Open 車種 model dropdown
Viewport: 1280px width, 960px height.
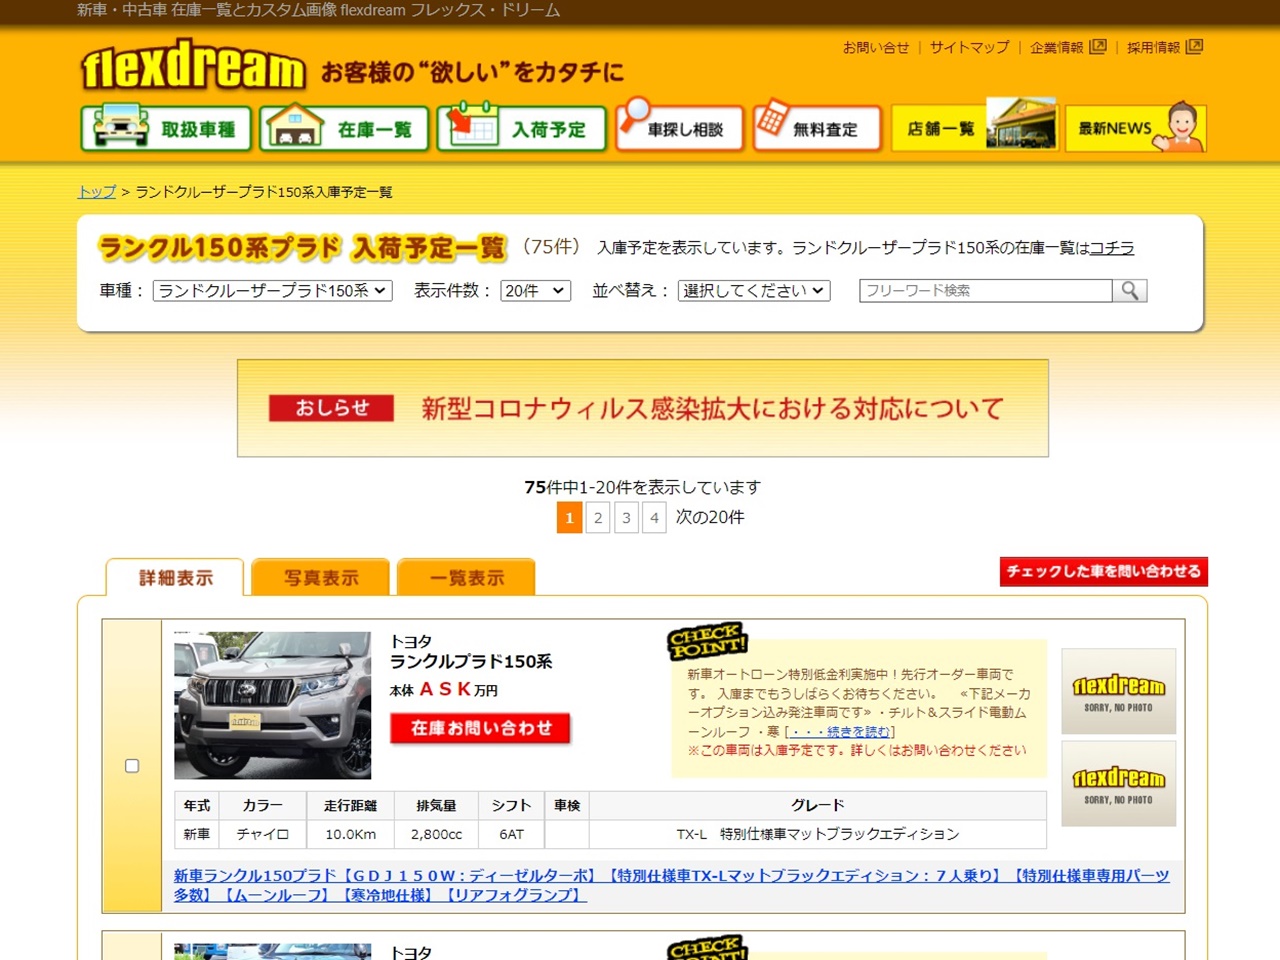[x=272, y=290]
